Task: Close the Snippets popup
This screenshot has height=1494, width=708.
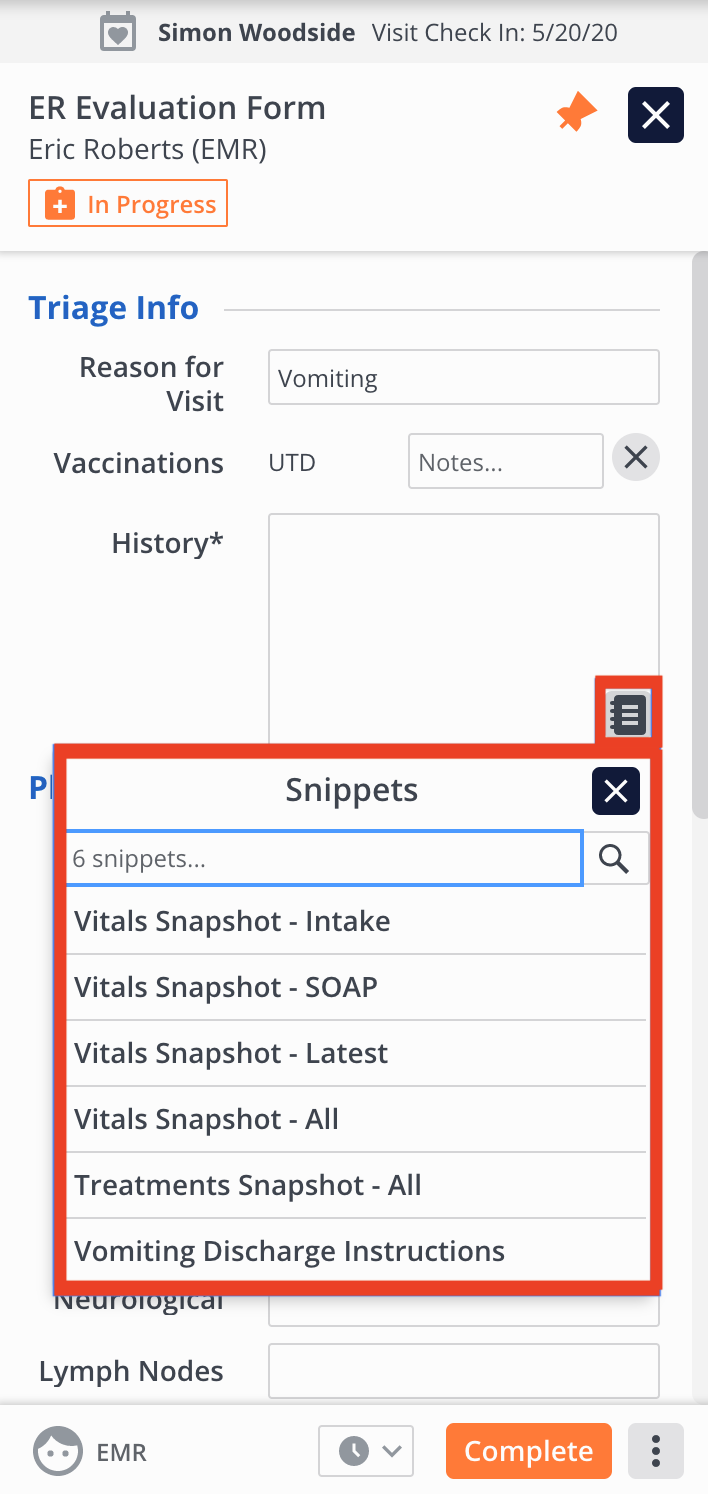Action: (x=615, y=792)
